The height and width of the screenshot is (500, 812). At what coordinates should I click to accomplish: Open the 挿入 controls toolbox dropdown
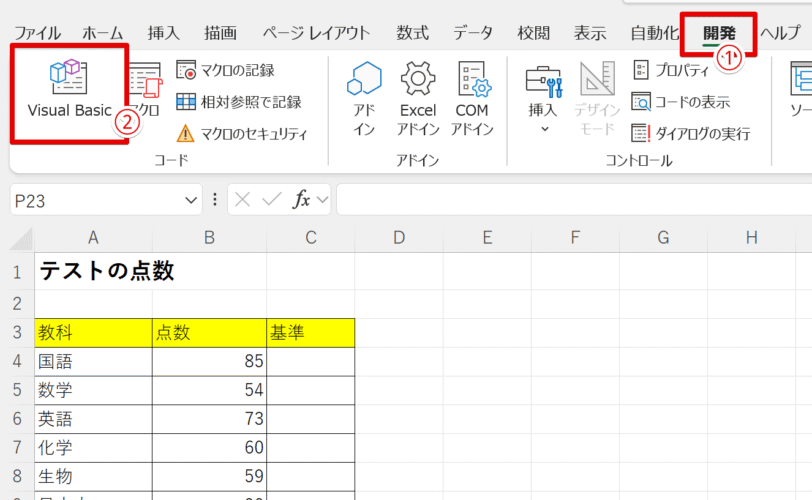[x=543, y=98]
